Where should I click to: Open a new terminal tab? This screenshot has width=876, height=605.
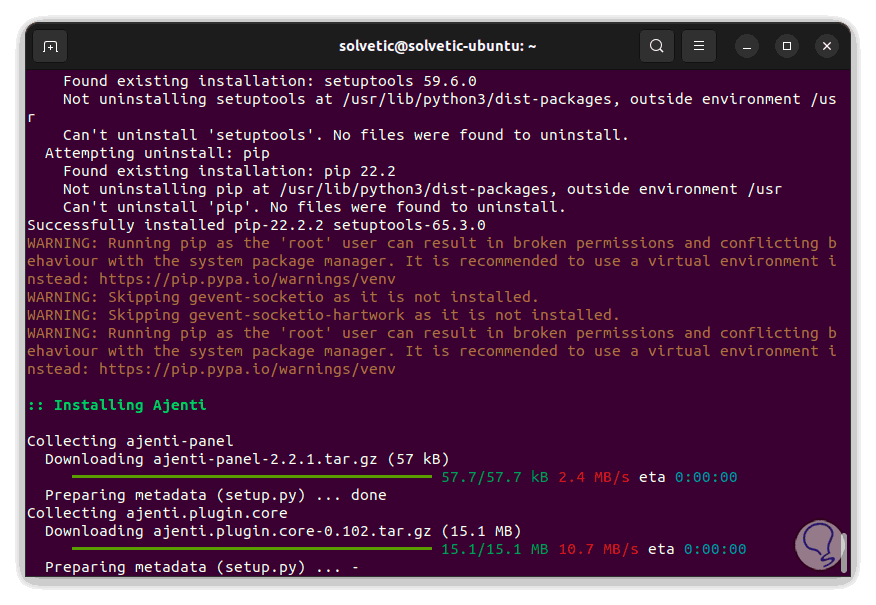(x=51, y=46)
